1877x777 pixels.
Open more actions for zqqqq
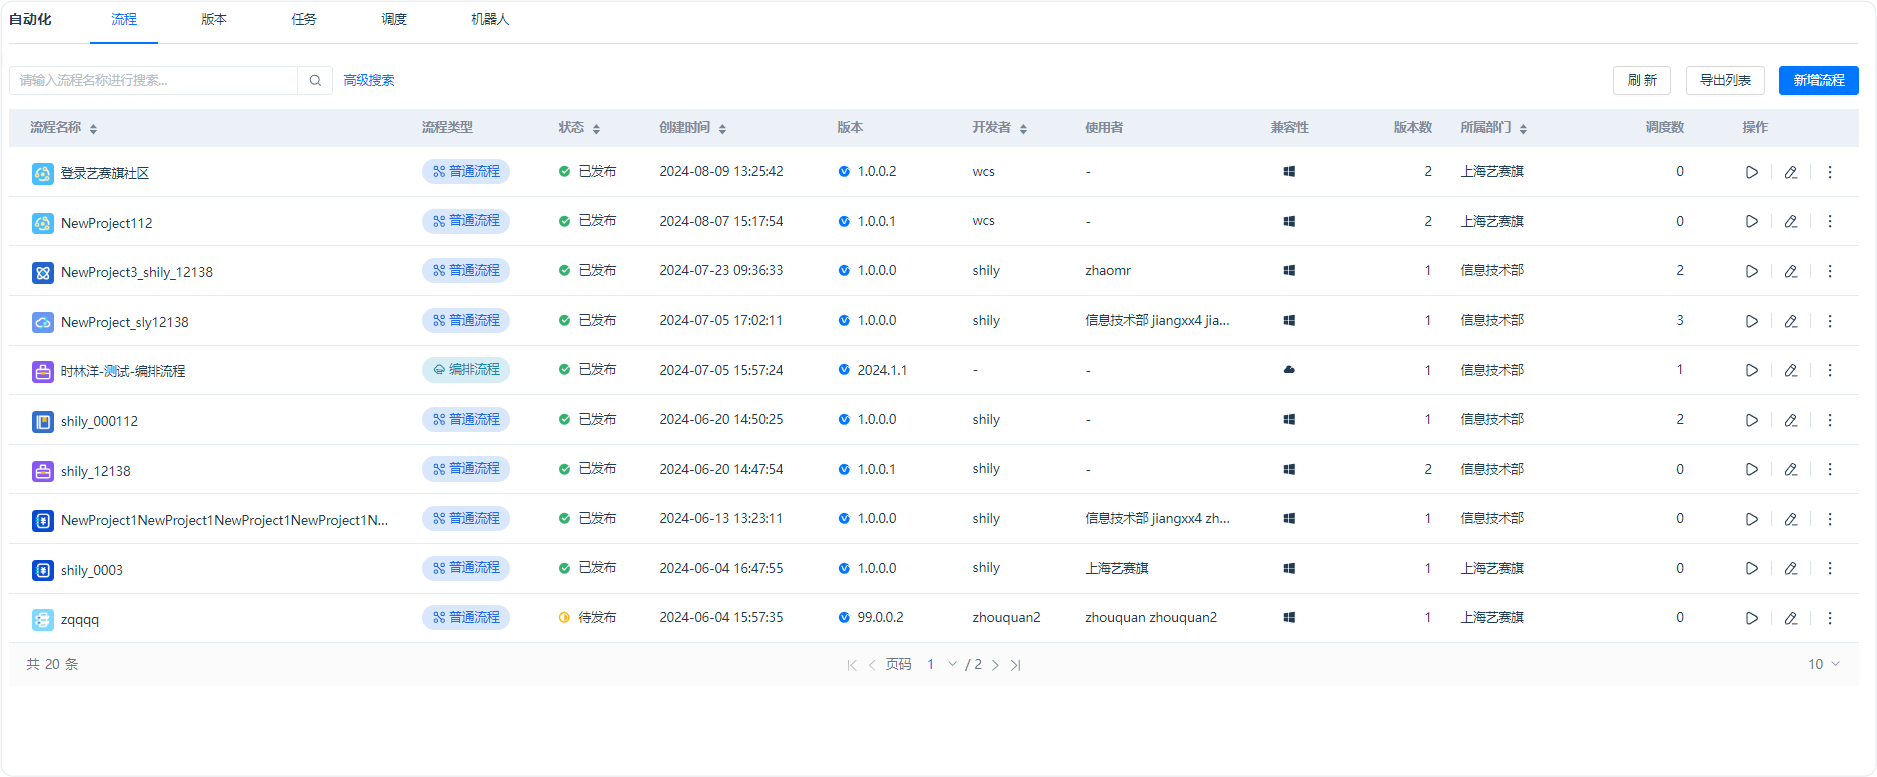pos(1830,618)
